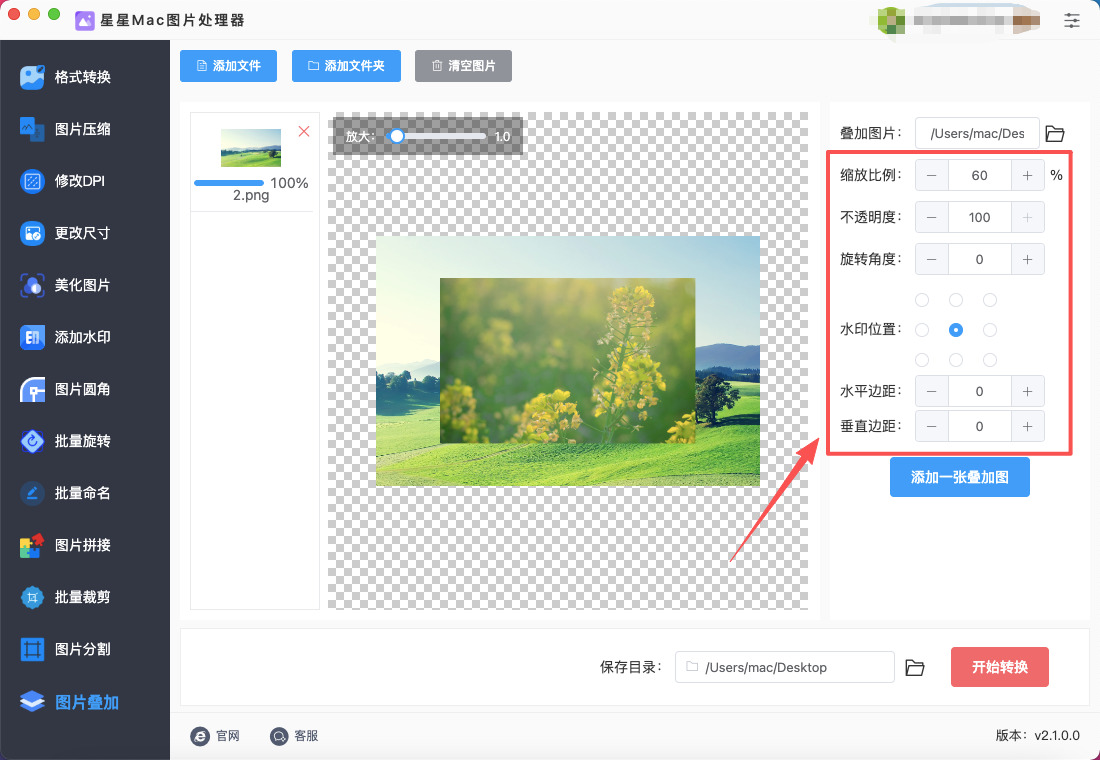Select bottom-right watermark position
Image resolution: width=1100 pixels, height=760 pixels.
[x=990, y=360]
